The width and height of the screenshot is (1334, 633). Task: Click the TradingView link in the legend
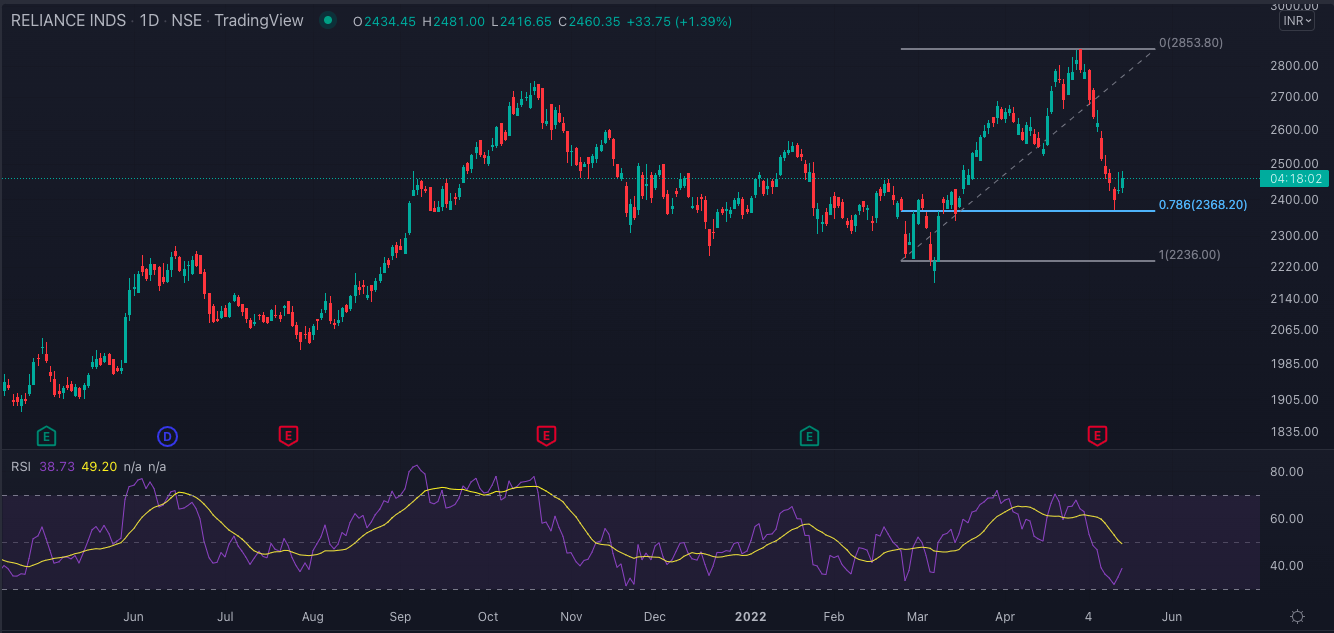(258, 20)
